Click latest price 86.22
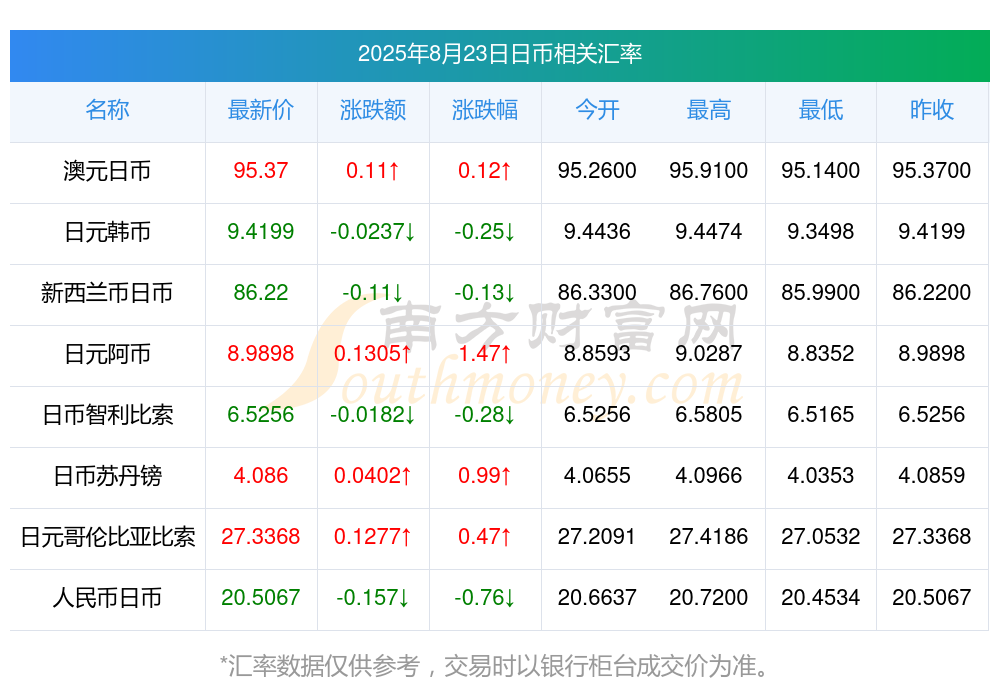1000x698 pixels. point(261,293)
